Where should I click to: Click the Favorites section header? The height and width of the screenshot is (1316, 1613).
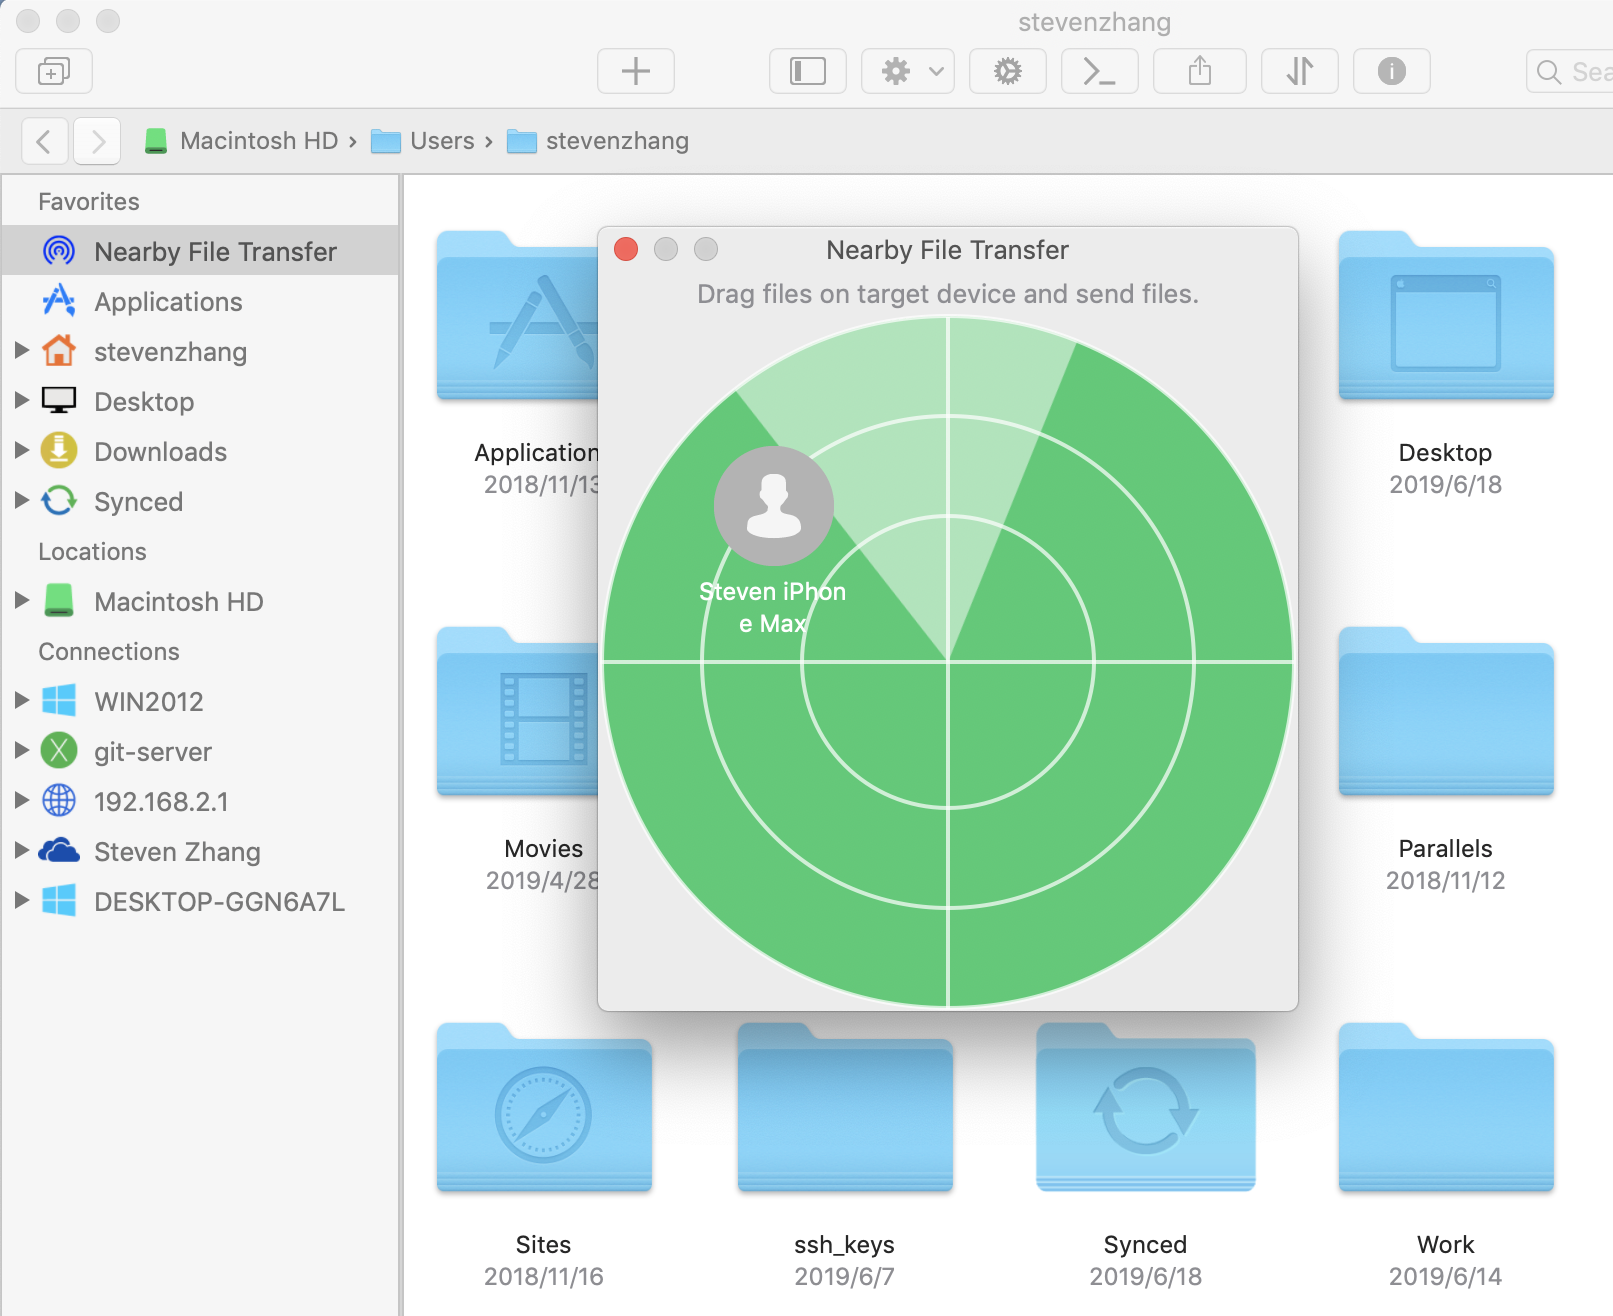(89, 201)
